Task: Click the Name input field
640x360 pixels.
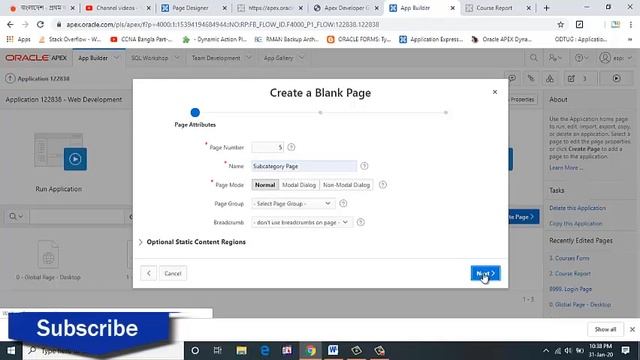Action: pos(304,166)
